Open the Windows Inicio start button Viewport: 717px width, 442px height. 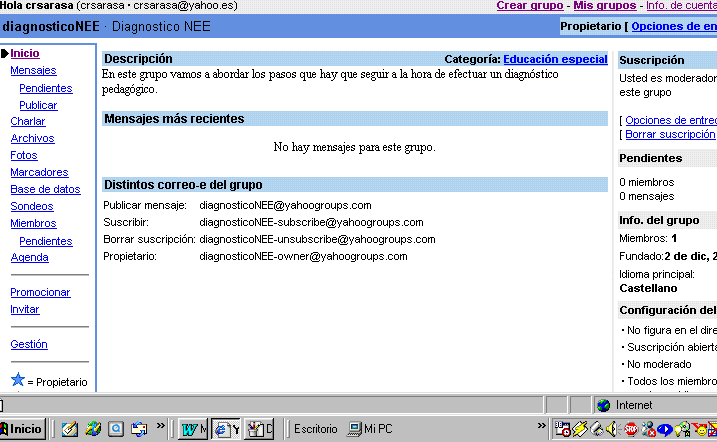pyautogui.click(x=22, y=429)
